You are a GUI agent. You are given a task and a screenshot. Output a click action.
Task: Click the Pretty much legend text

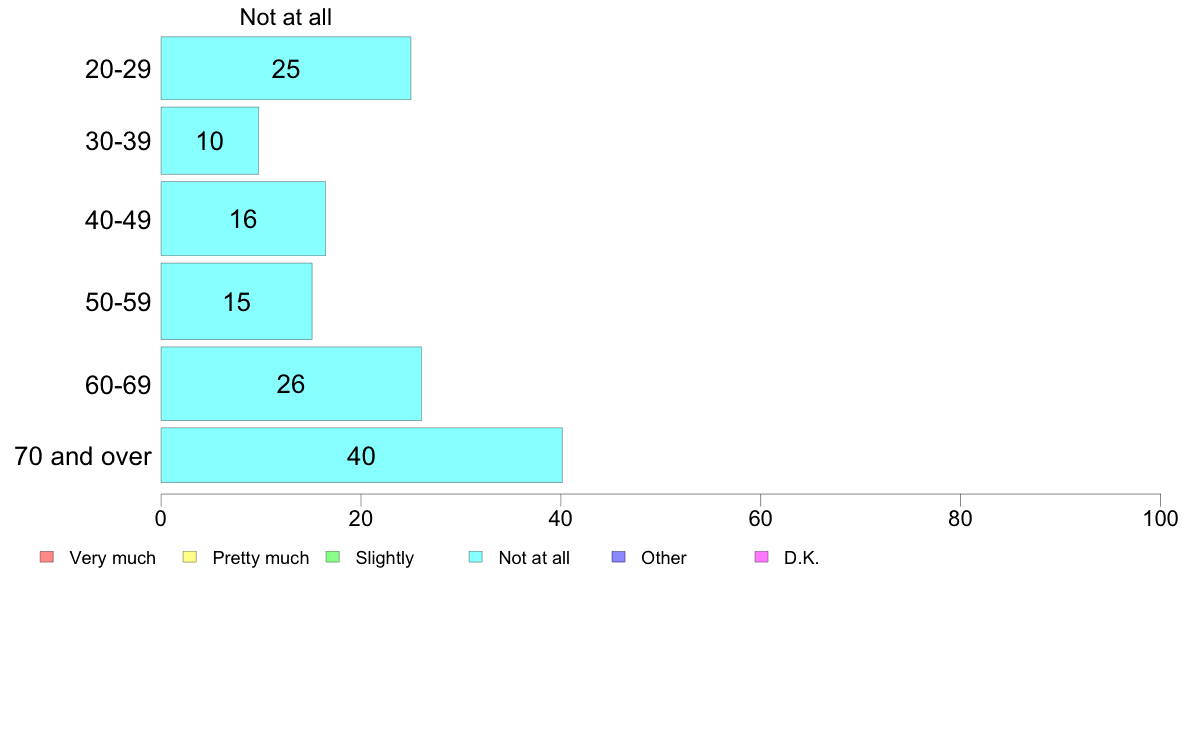coord(261,558)
